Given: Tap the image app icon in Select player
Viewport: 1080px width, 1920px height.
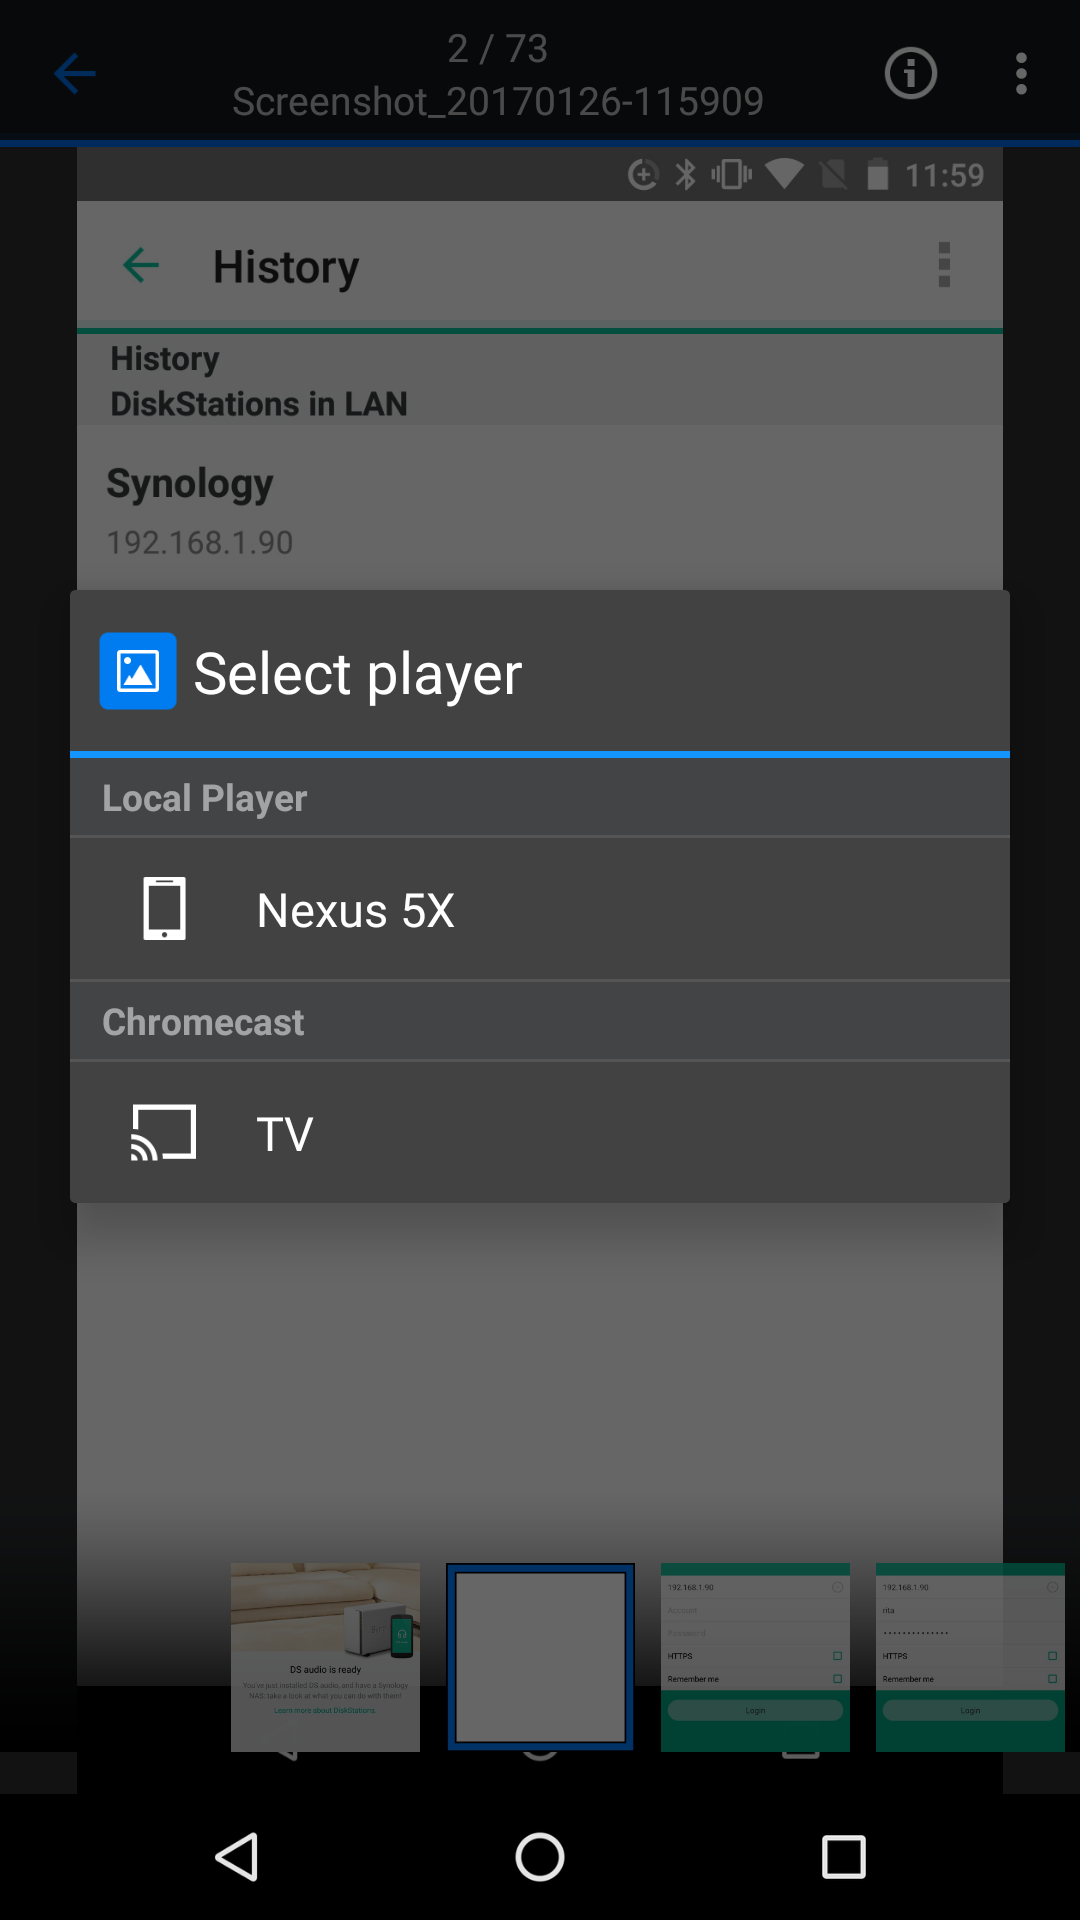Looking at the screenshot, I should tap(138, 671).
